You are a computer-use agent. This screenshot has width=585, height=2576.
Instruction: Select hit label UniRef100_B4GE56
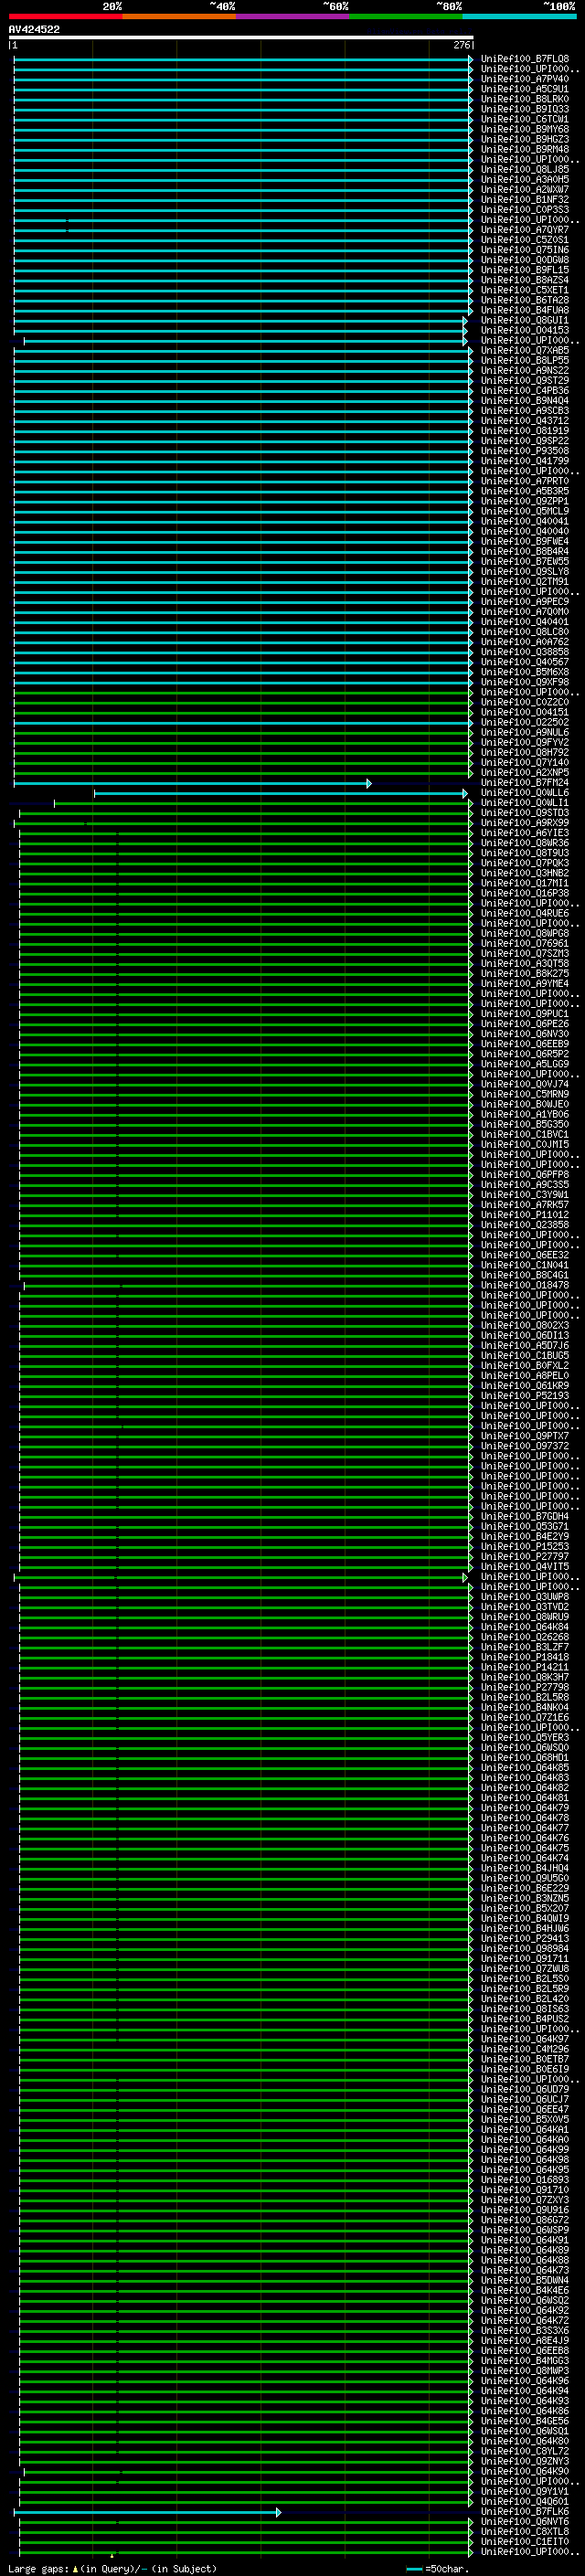point(525,2421)
